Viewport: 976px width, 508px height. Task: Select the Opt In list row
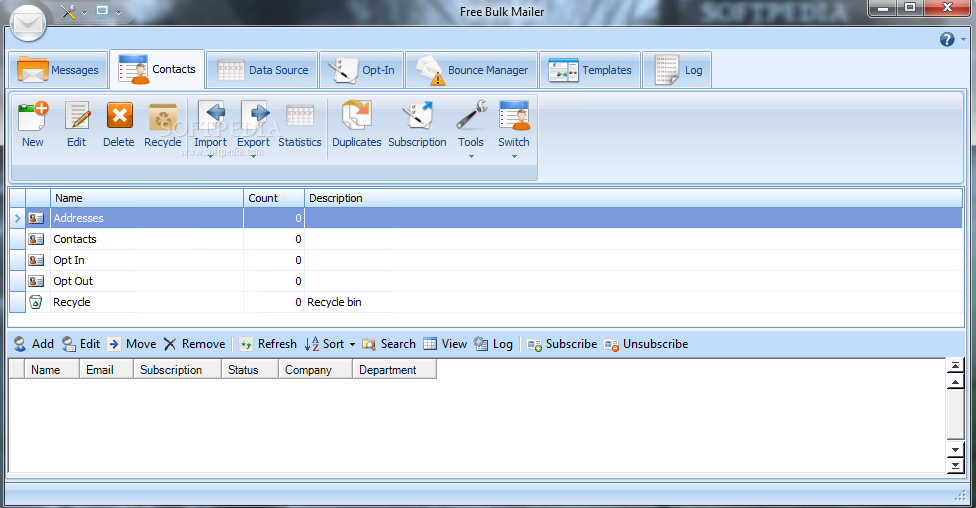[486, 260]
